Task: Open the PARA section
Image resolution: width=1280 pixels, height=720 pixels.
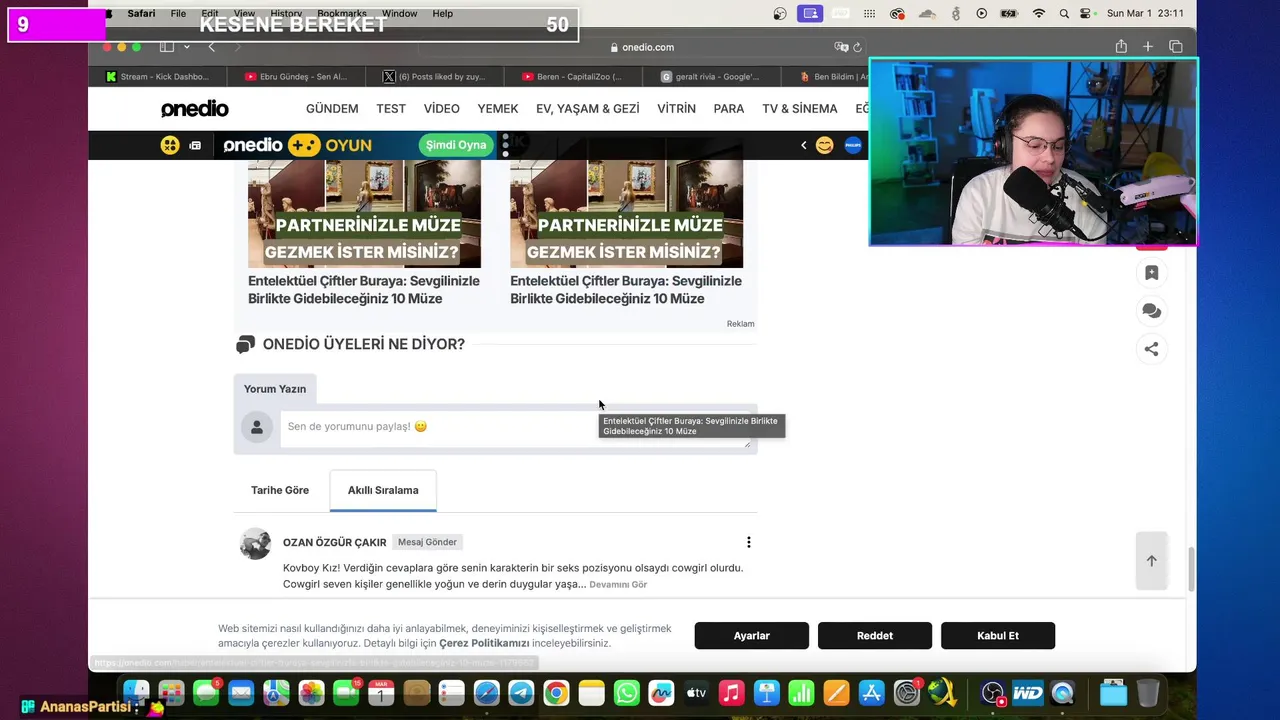Action: coord(729,109)
